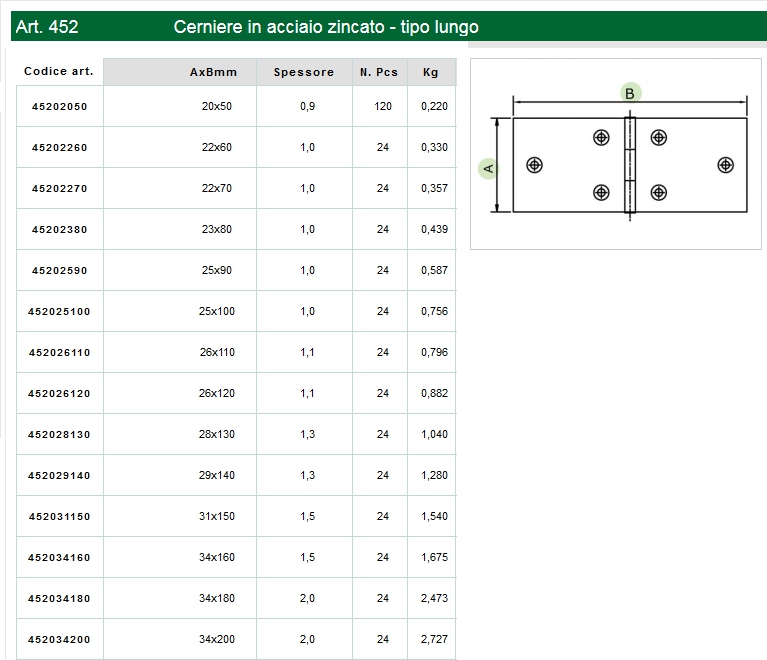Click the 120 pieces quantity cell

click(383, 106)
